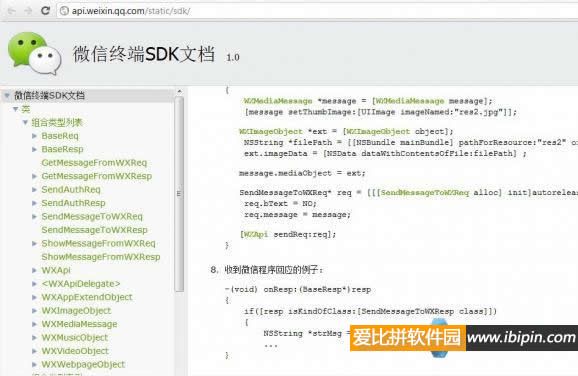Image resolution: width=578 pixels, height=376 pixels.
Task: Expand the WXAppExtendObject node arrow
Action: [x=35, y=297]
